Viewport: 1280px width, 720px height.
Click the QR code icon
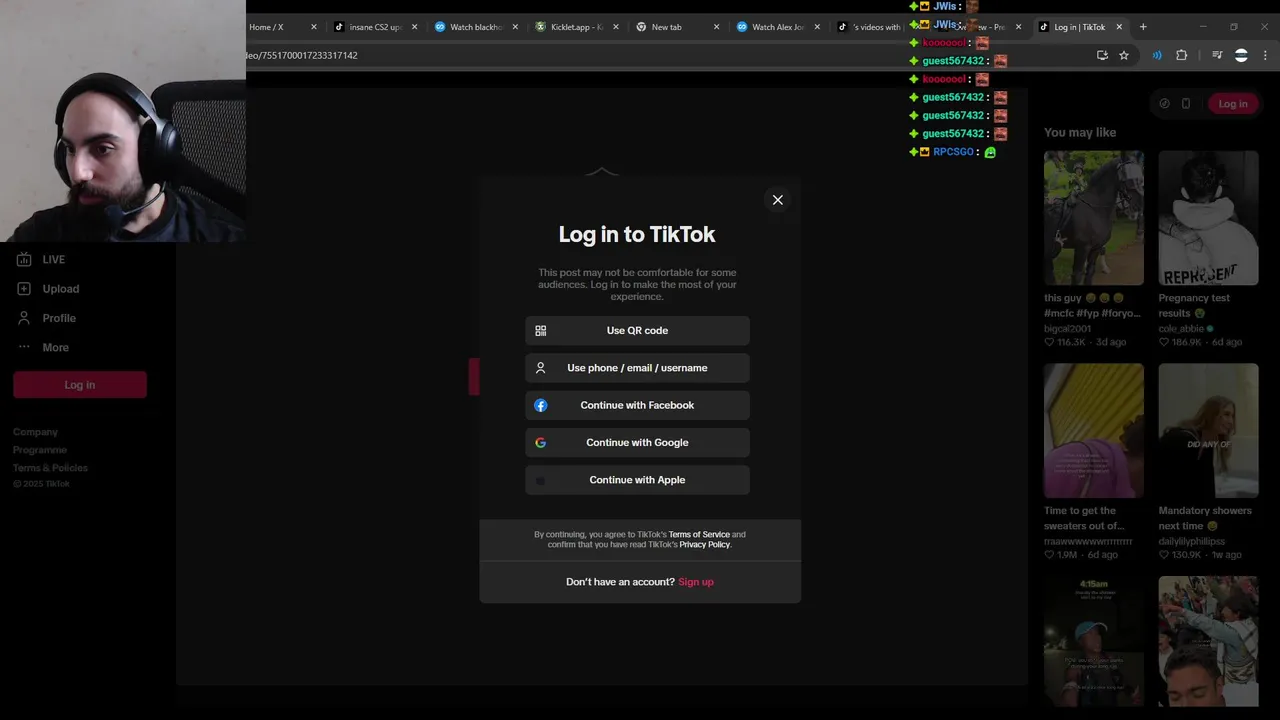[541, 330]
